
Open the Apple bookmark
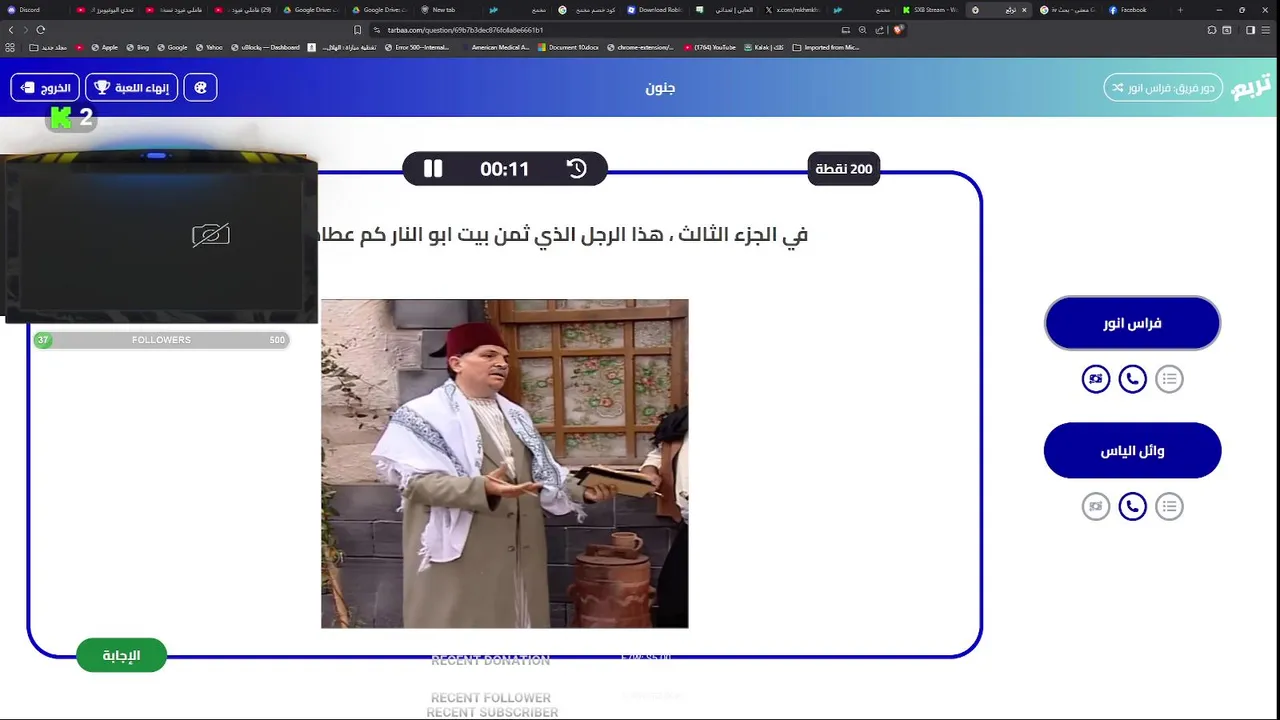(x=104, y=47)
